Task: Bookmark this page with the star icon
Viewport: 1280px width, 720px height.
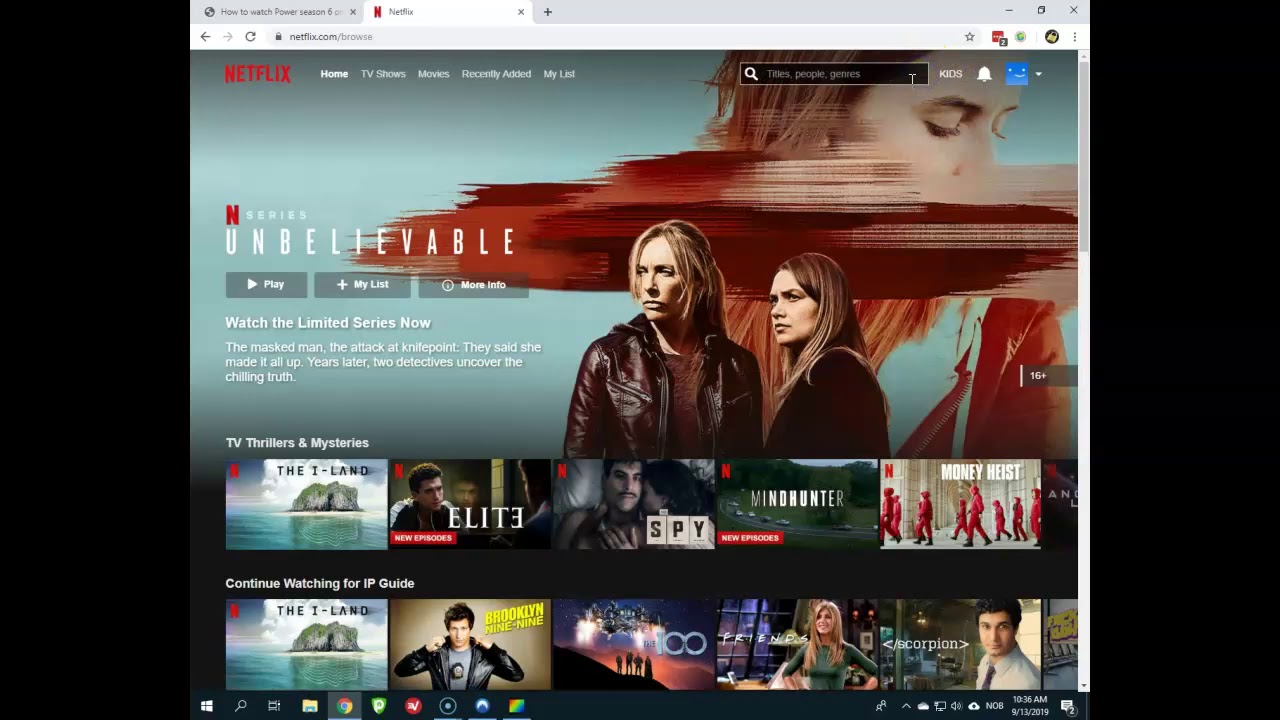Action: pyautogui.click(x=969, y=36)
